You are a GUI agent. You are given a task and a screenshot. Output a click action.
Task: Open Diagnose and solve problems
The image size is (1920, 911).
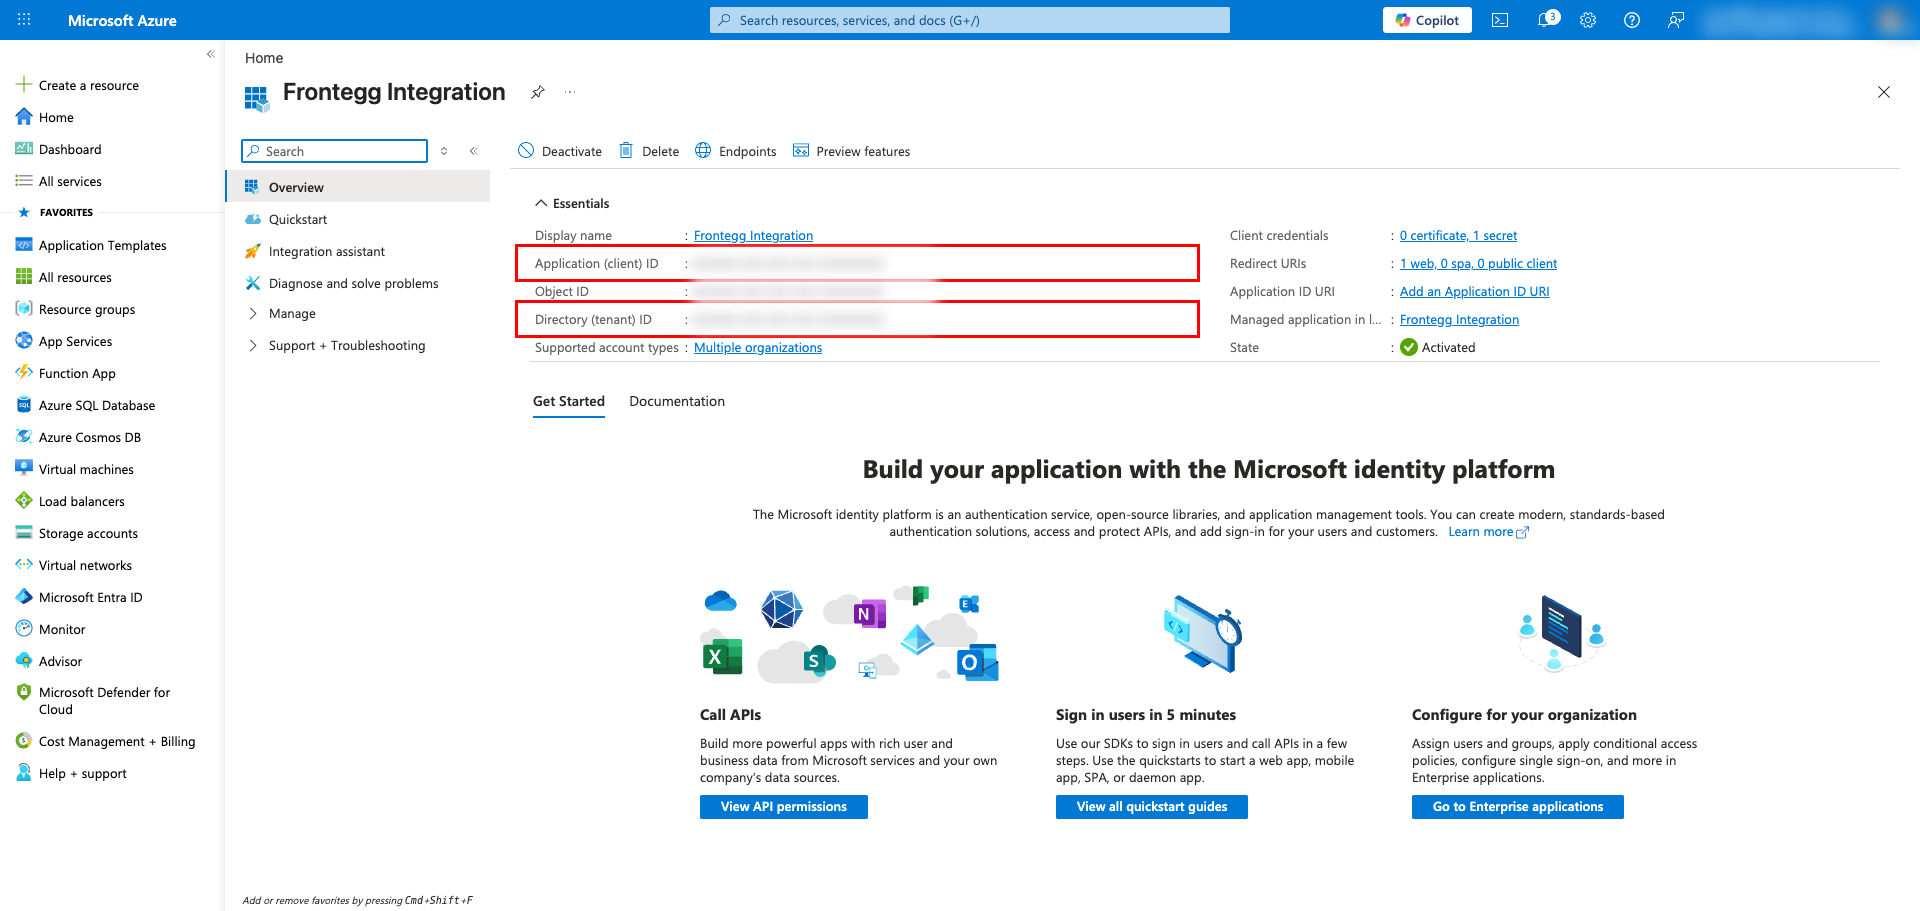pos(353,283)
